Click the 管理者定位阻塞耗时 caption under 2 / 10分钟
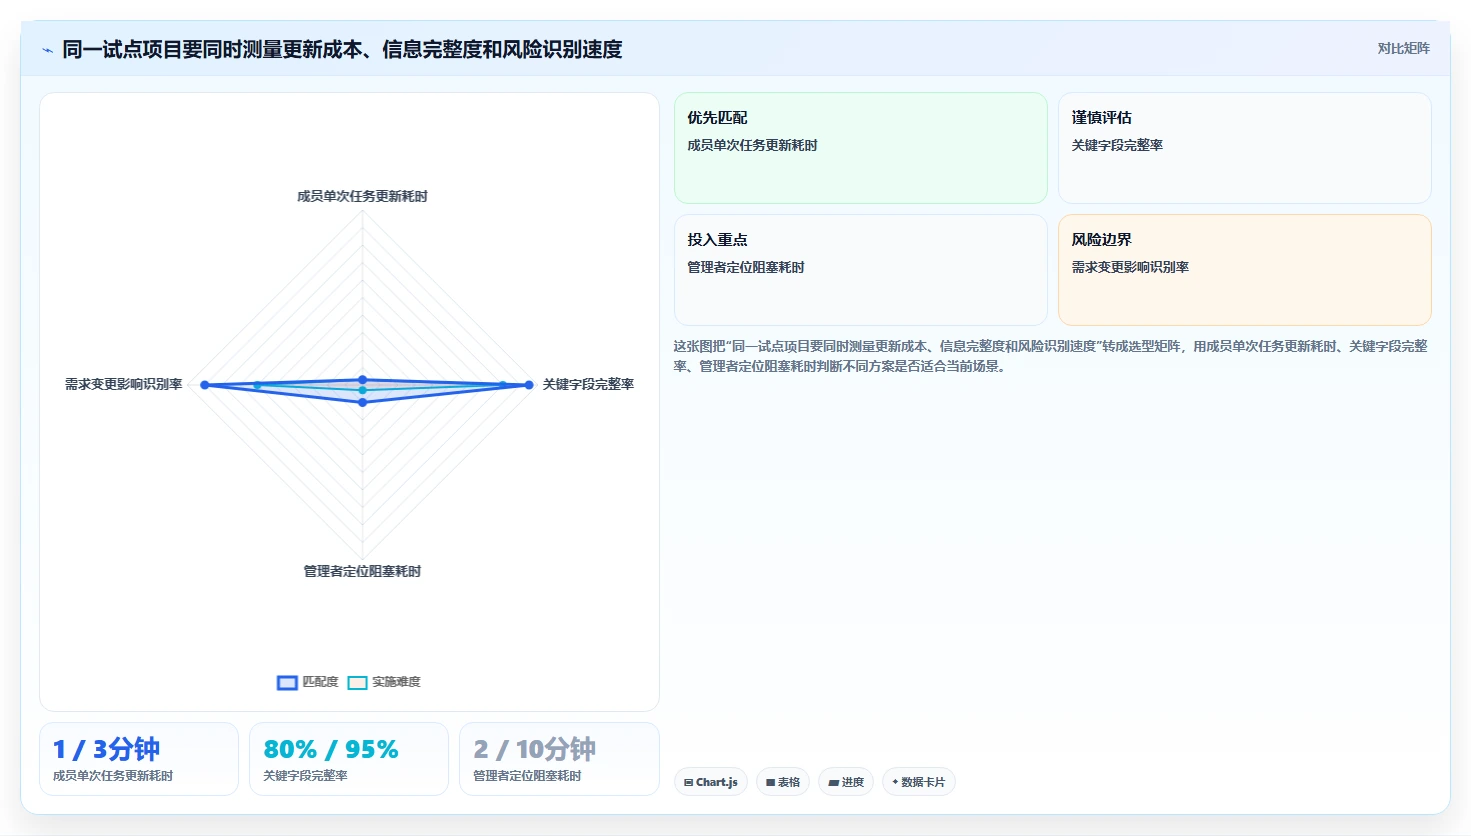This screenshot has height=836, width=1471. 527,776
